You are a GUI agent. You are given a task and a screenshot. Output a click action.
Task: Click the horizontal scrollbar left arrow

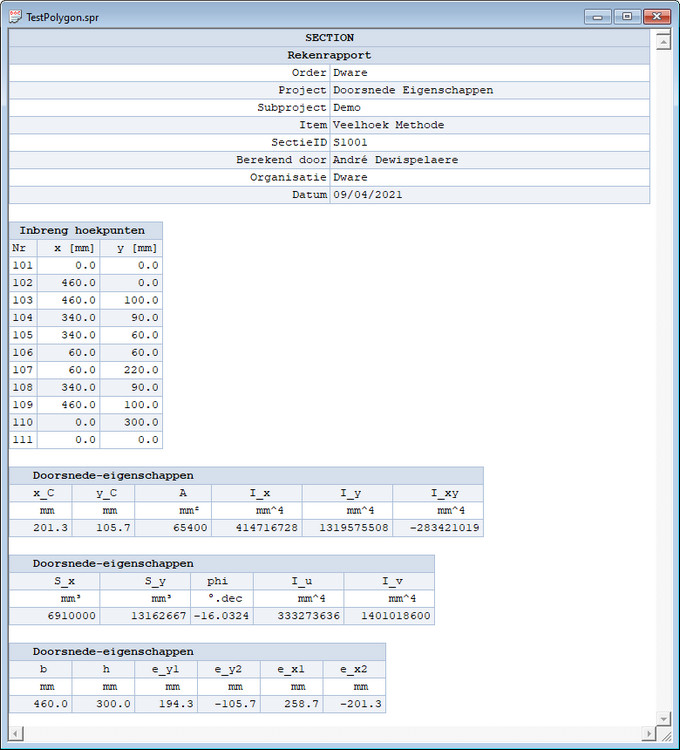pyautogui.click(x=16, y=734)
